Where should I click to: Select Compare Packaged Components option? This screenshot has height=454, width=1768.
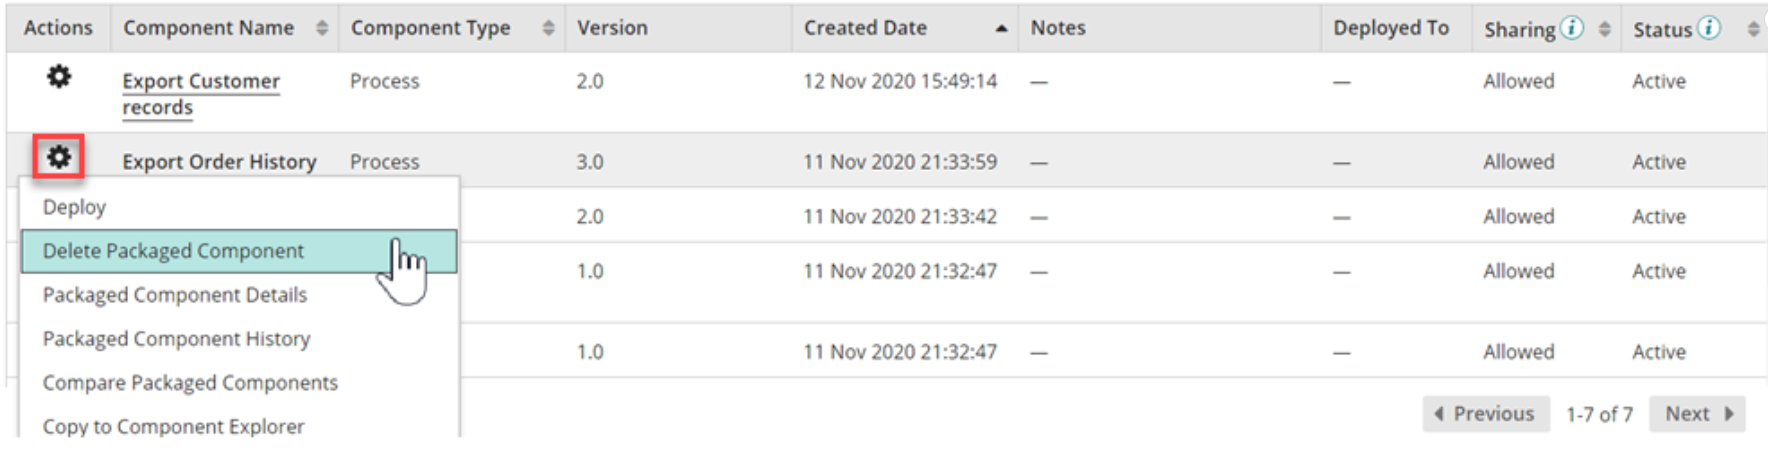pyautogui.click(x=190, y=383)
